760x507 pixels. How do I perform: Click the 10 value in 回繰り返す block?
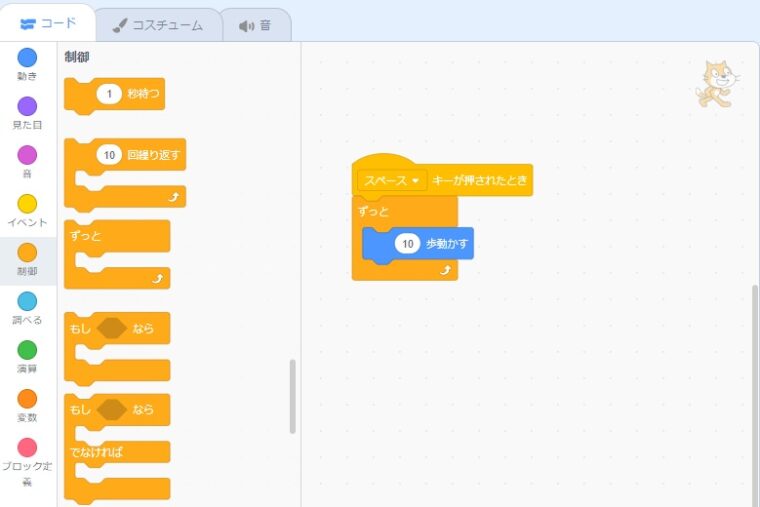[x=109, y=155]
